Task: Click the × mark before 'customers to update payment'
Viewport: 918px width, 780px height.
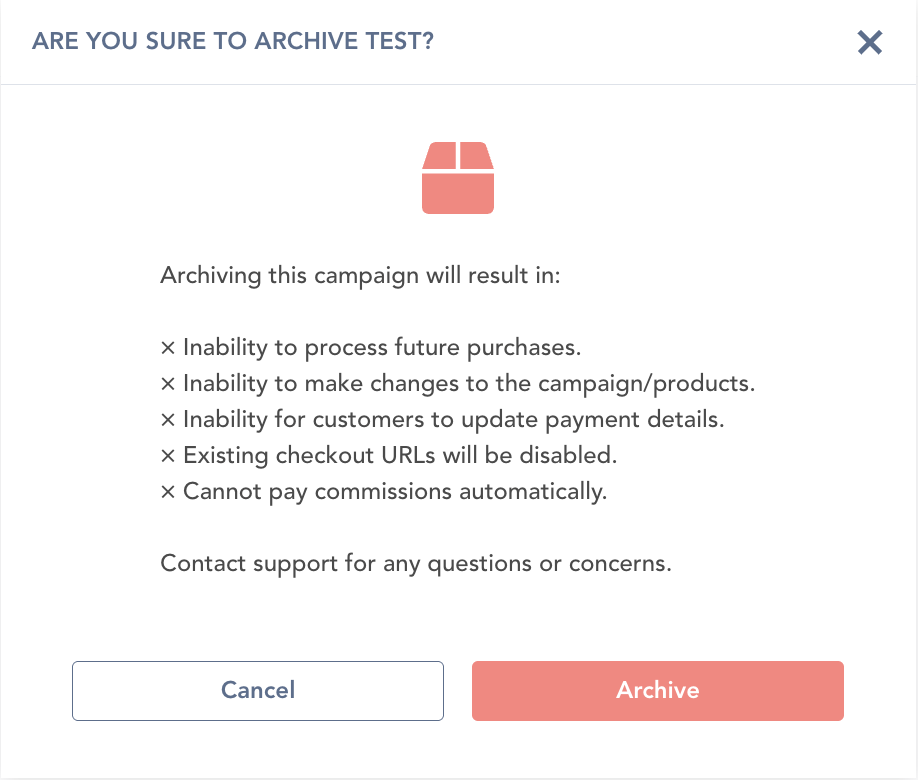Action: (168, 420)
